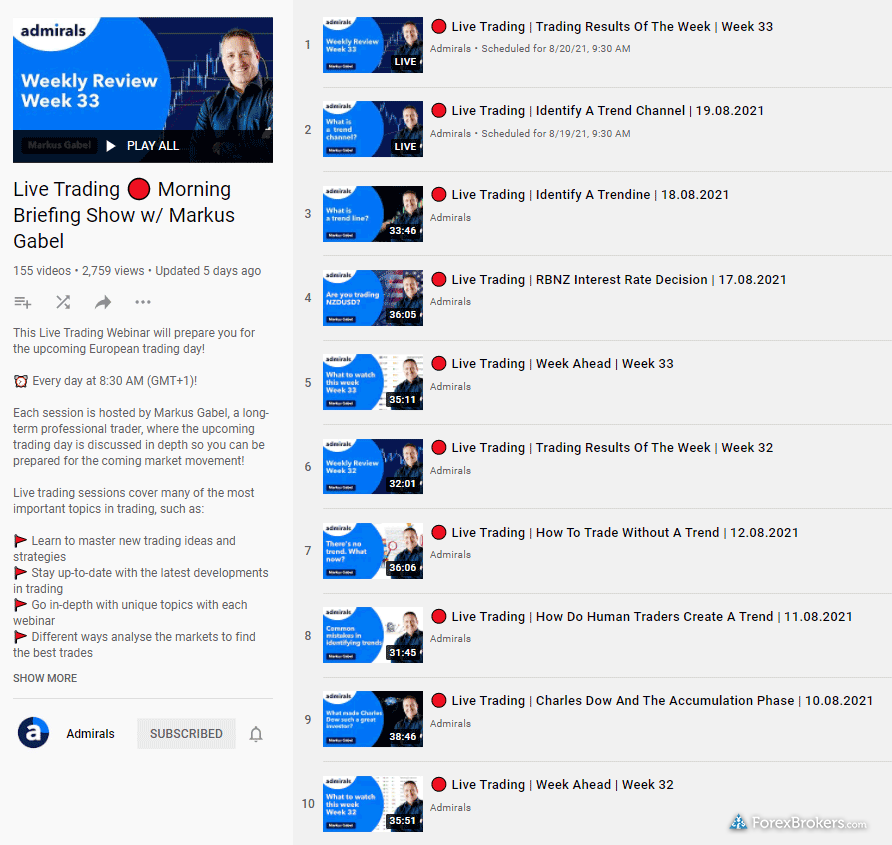Click the 36:06 'There's no trend' thumbnail
The width and height of the screenshot is (892, 845).
373,551
